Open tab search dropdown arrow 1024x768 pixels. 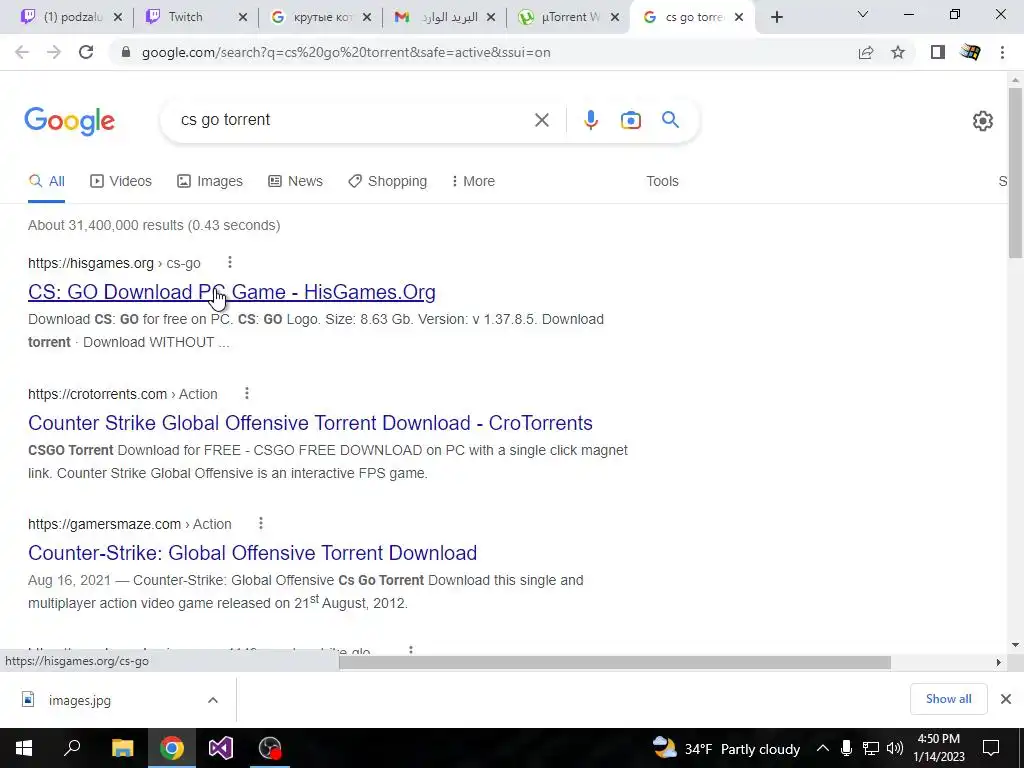coord(863,14)
